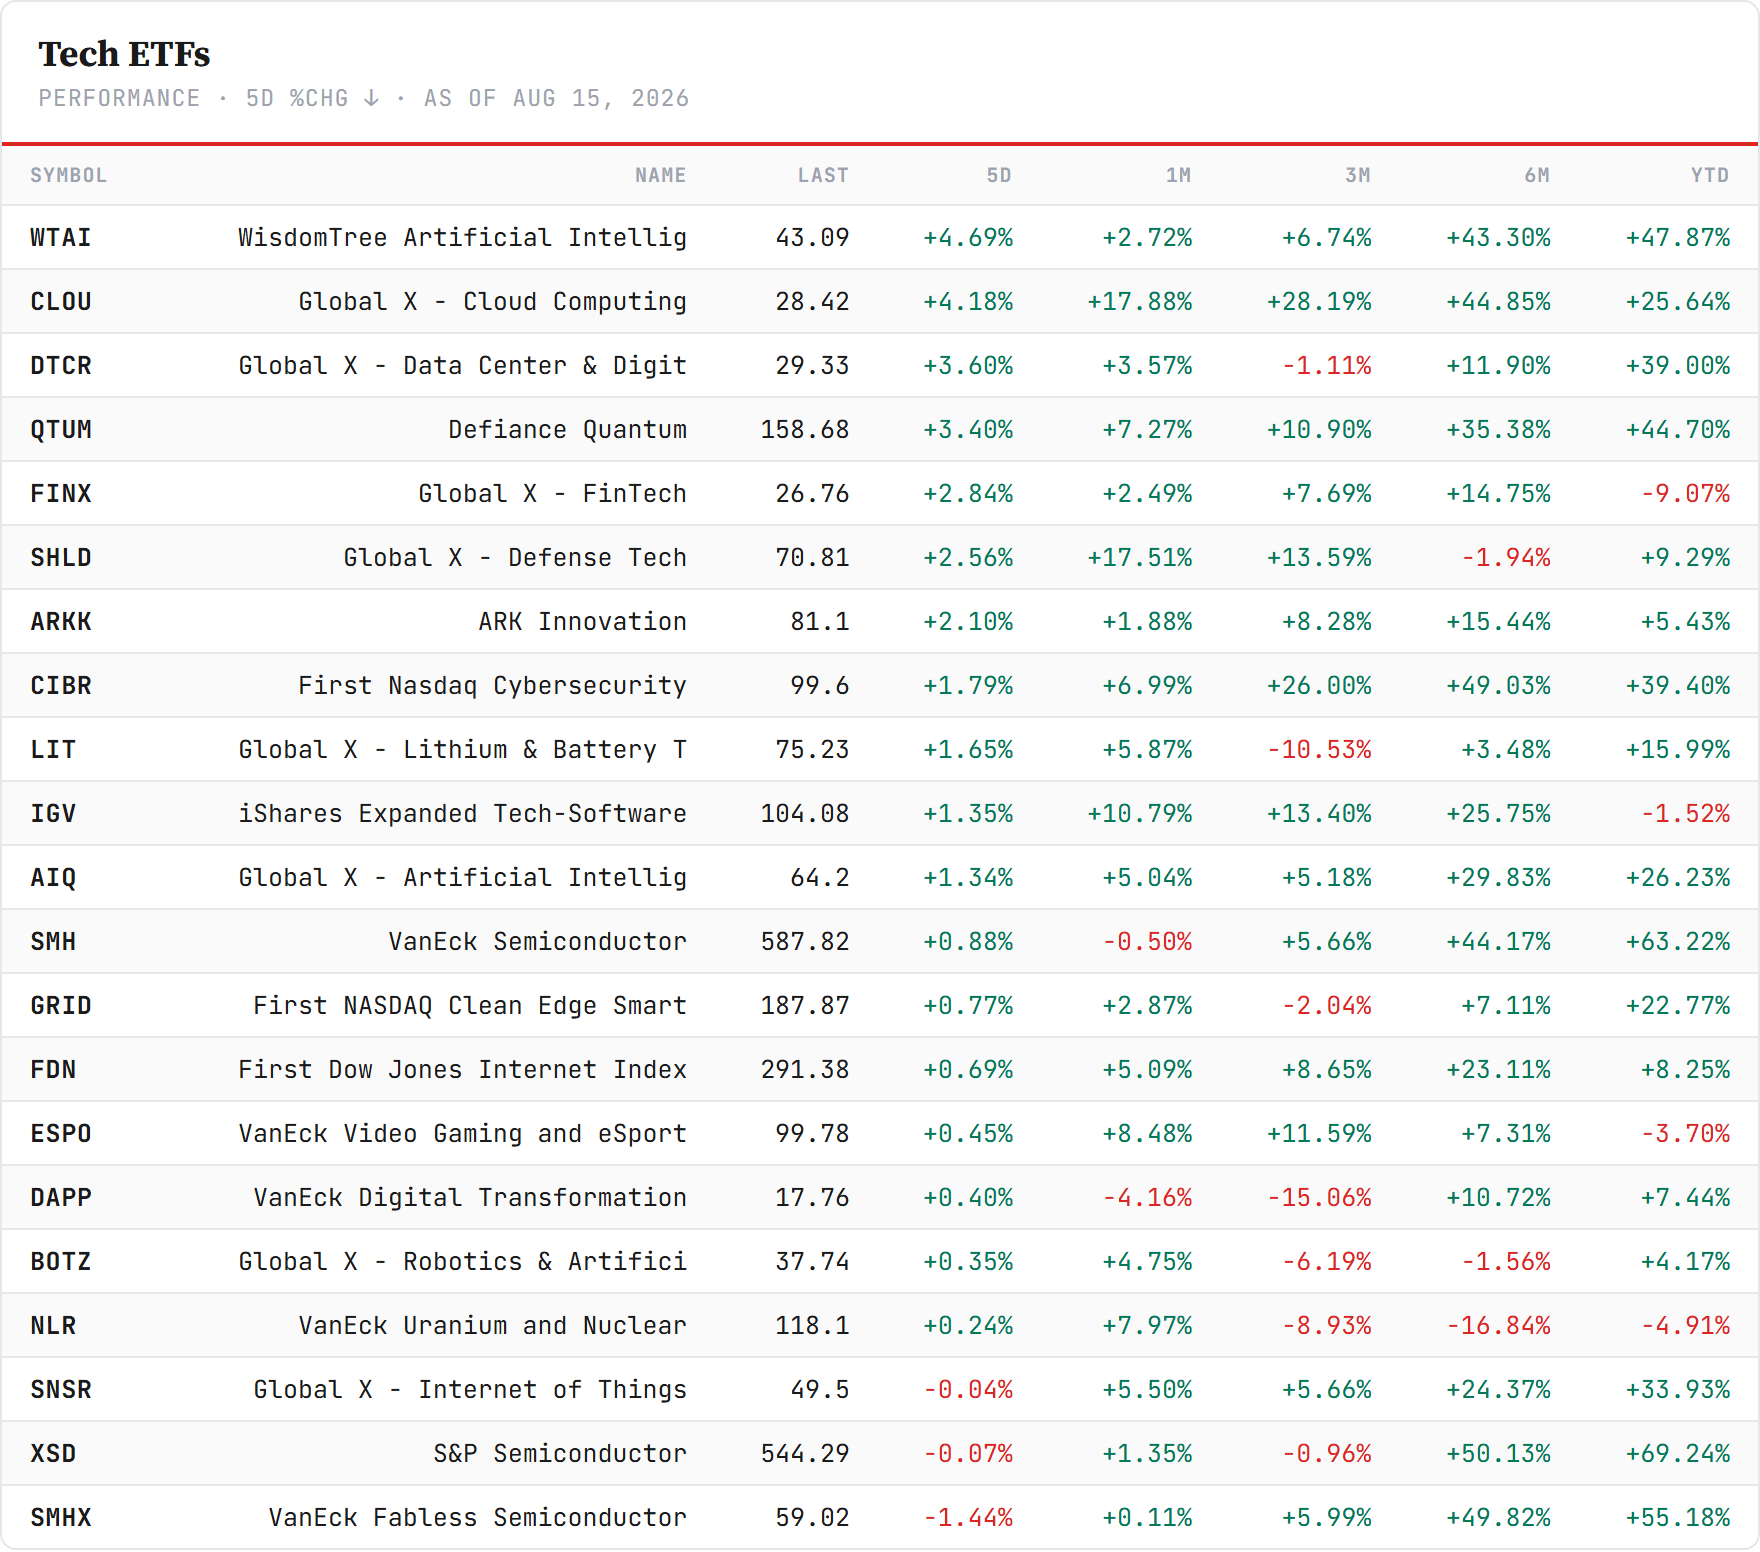Select the CLOU symbol
Image resolution: width=1760 pixels, height=1552 pixels.
[61, 302]
